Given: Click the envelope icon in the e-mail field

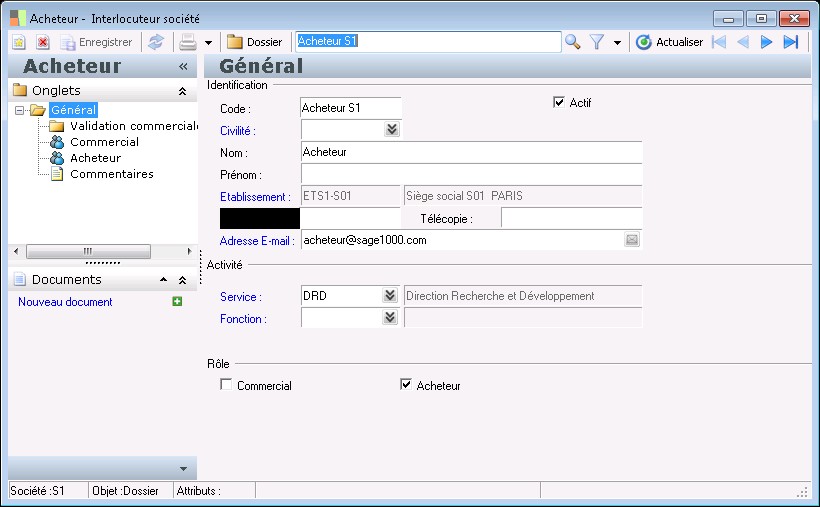Looking at the screenshot, I should point(632,240).
